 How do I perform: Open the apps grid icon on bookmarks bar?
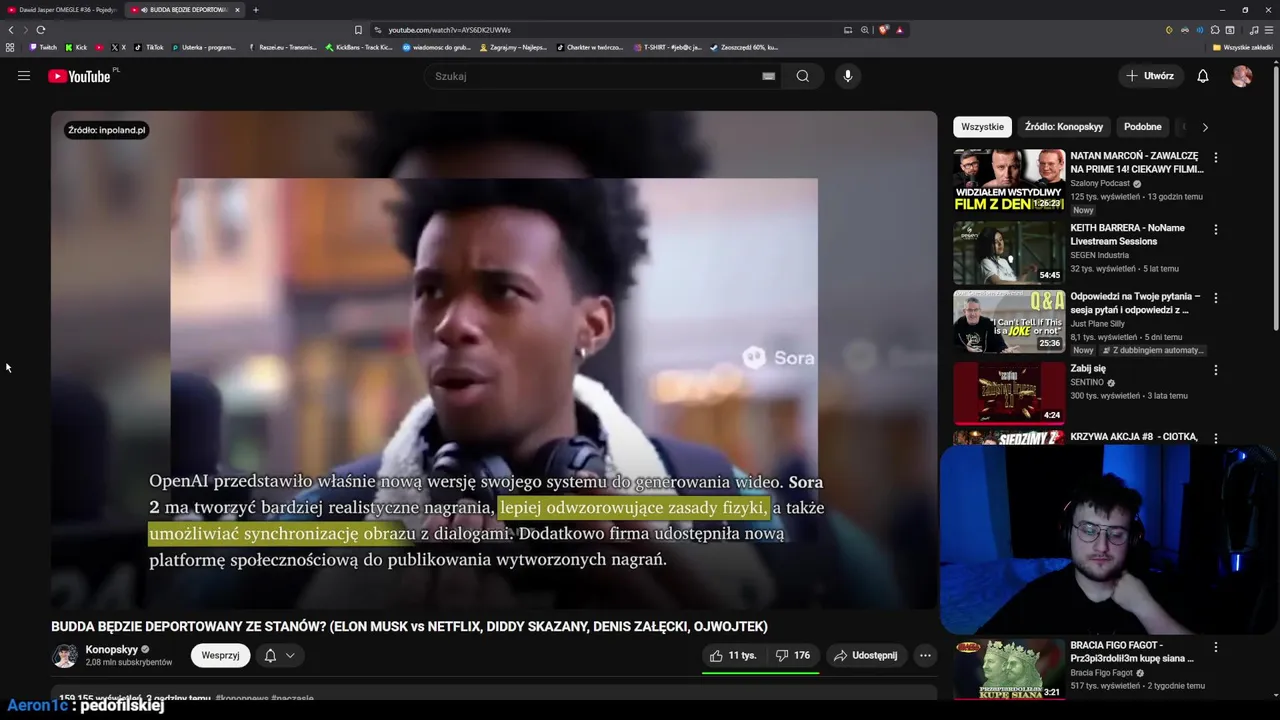[x=10, y=47]
